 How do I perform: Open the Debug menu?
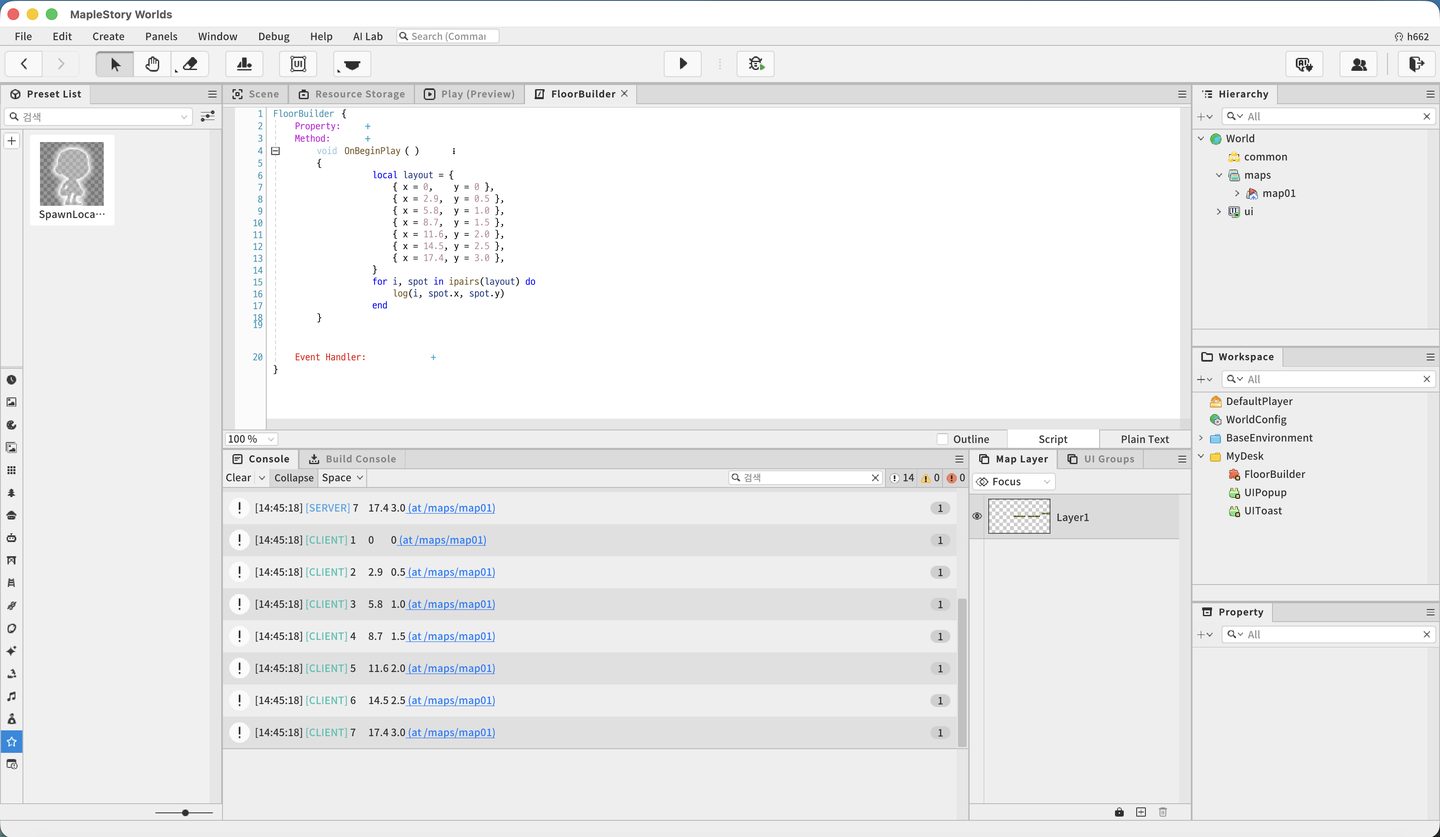[x=273, y=36]
